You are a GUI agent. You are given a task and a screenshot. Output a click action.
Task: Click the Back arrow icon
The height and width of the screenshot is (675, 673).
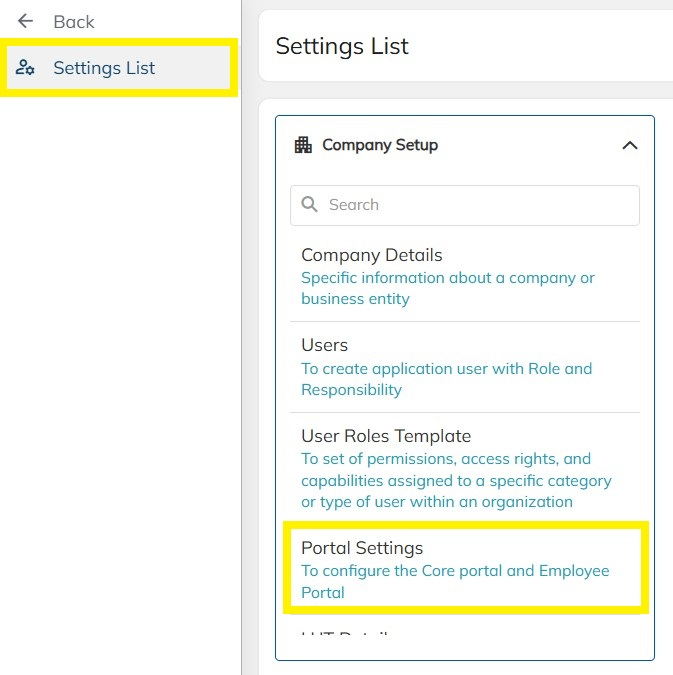coord(26,21)
